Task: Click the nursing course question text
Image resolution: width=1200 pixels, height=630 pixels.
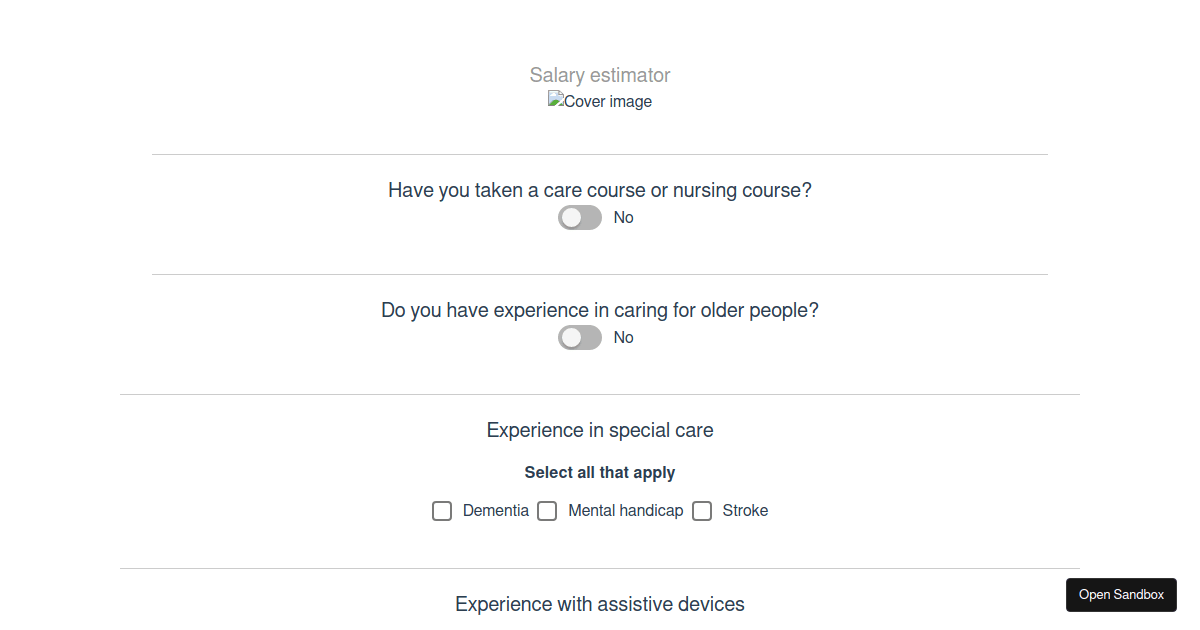Action: click(x=599, y=190)
